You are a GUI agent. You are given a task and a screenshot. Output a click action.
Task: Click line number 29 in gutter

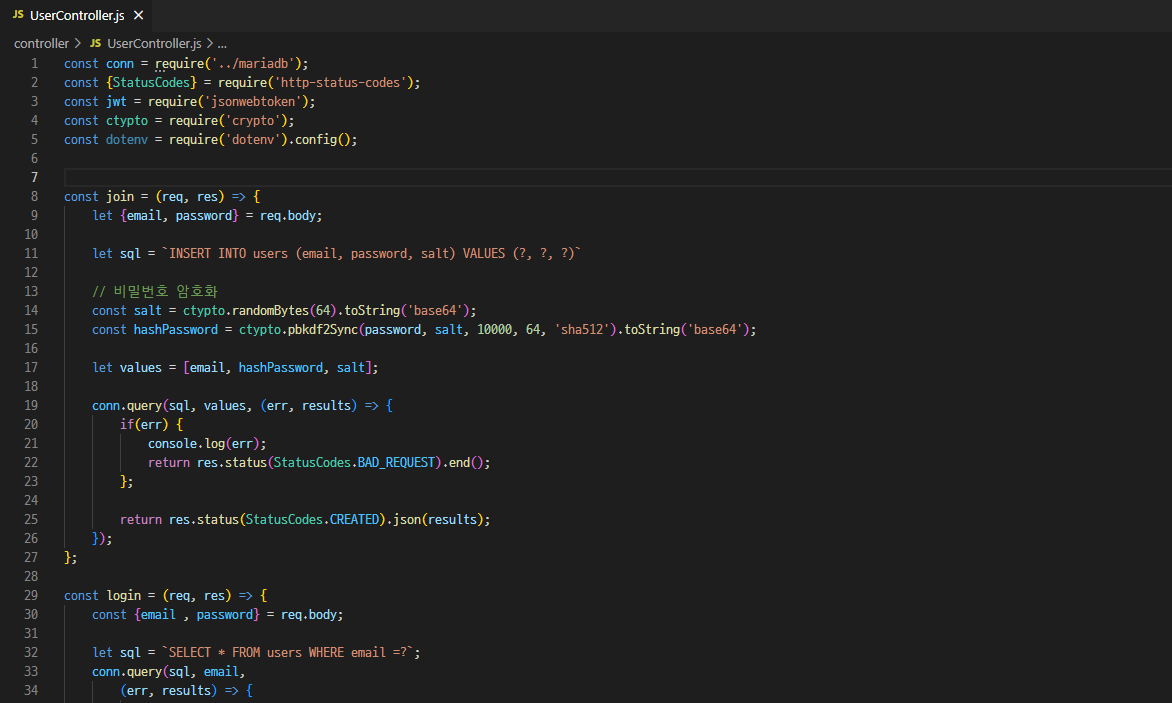[x=31, y=595]
